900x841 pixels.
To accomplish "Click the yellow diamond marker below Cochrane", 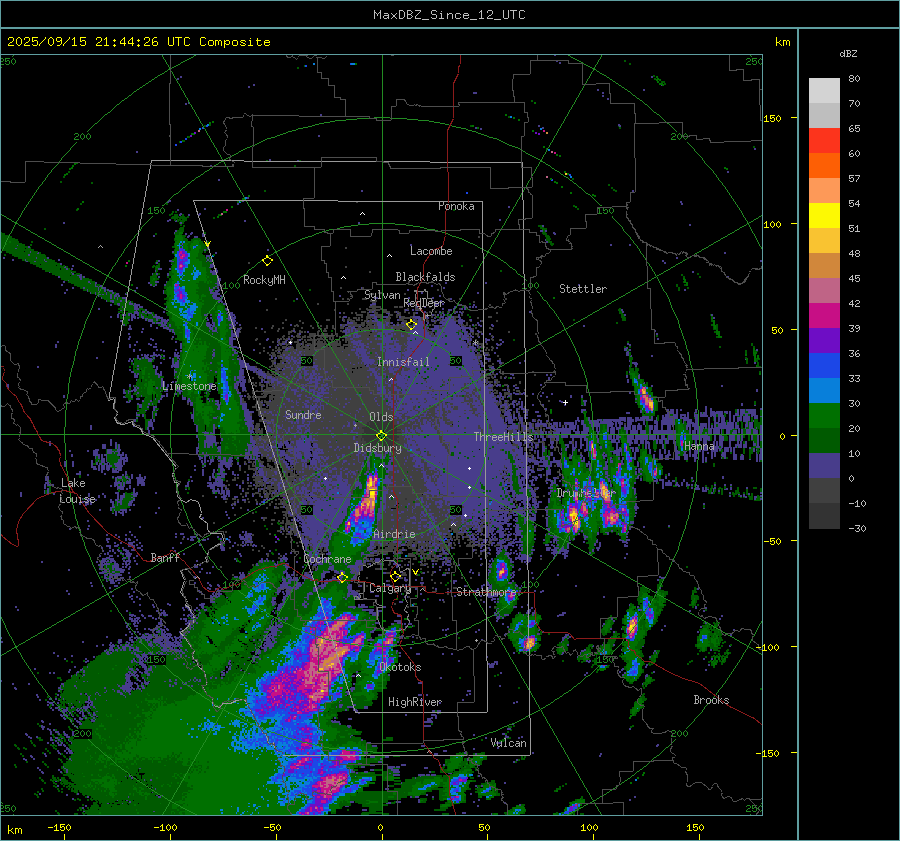I will click(342, 577).
